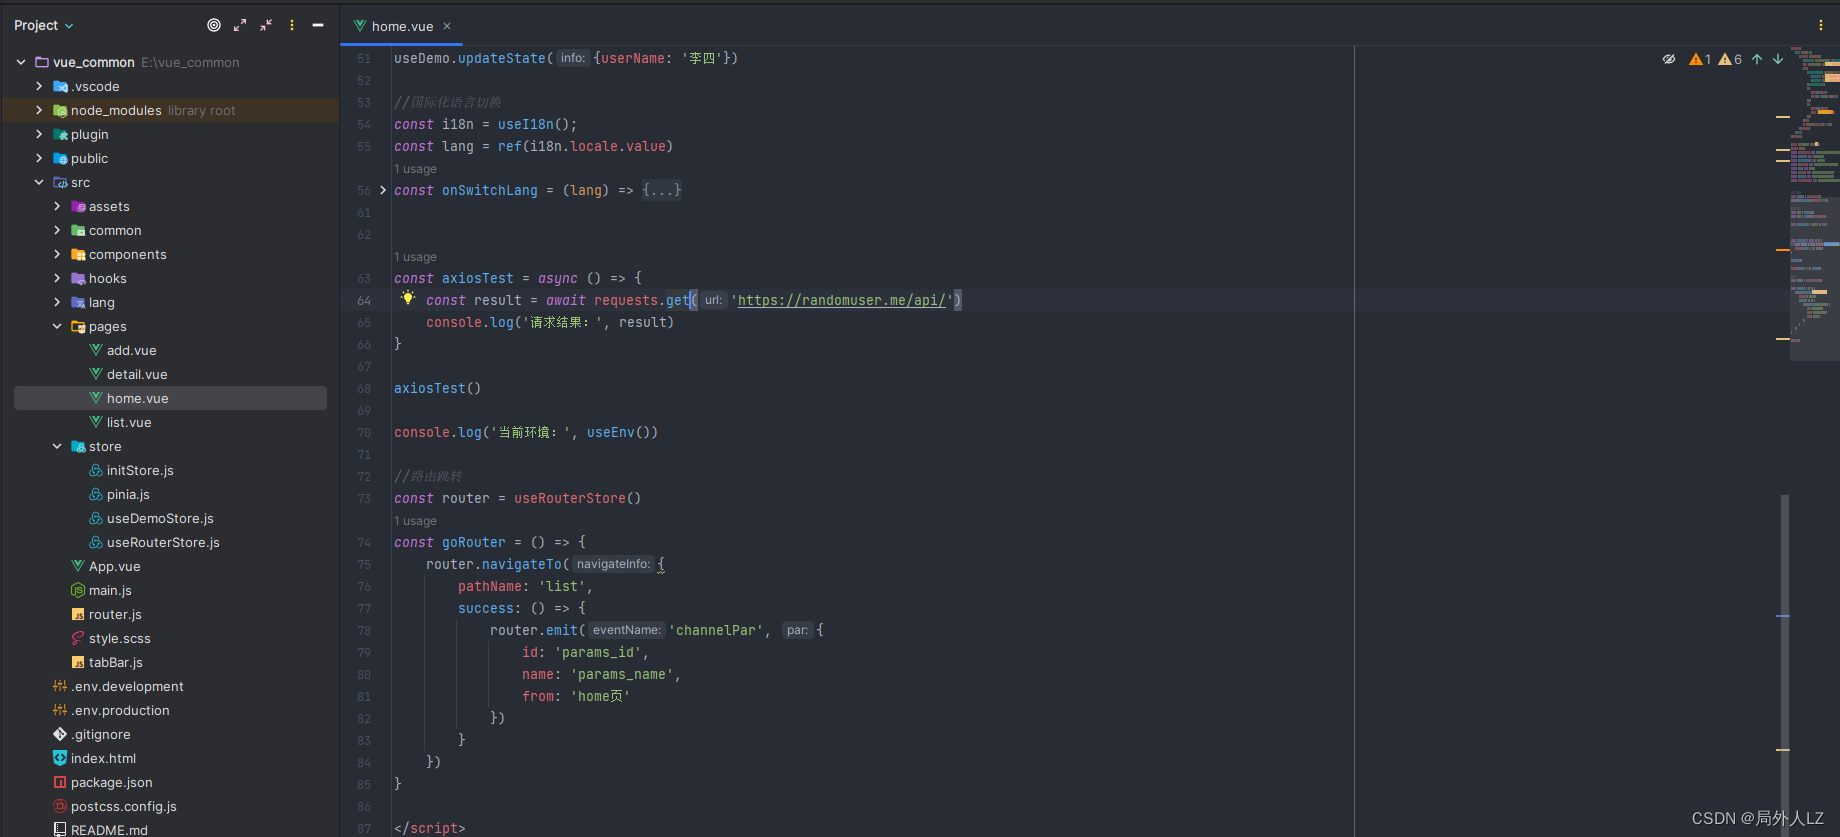Open index.html file
Image resolution: width=1840 pixels, height=837 pixels.
point(103,758)
